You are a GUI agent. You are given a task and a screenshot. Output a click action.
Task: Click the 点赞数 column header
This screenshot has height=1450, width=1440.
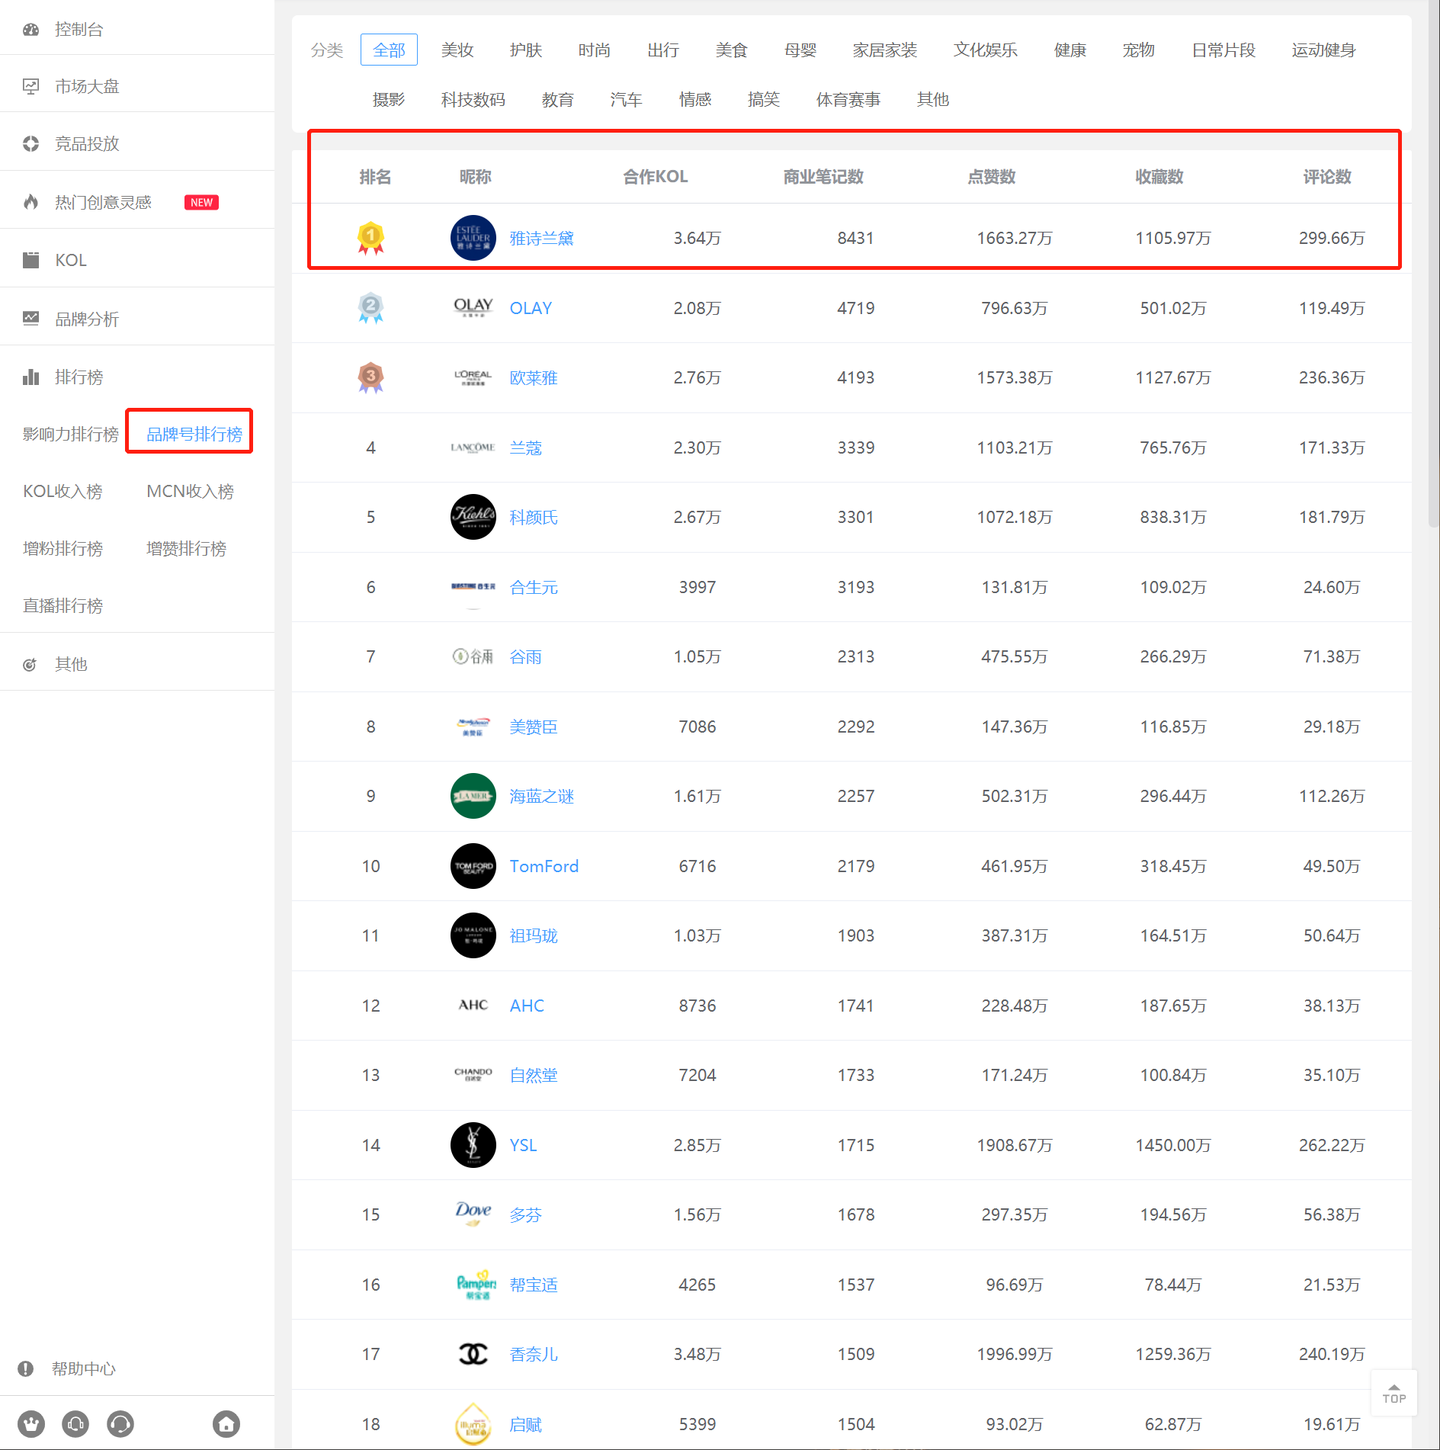(991, 177)
